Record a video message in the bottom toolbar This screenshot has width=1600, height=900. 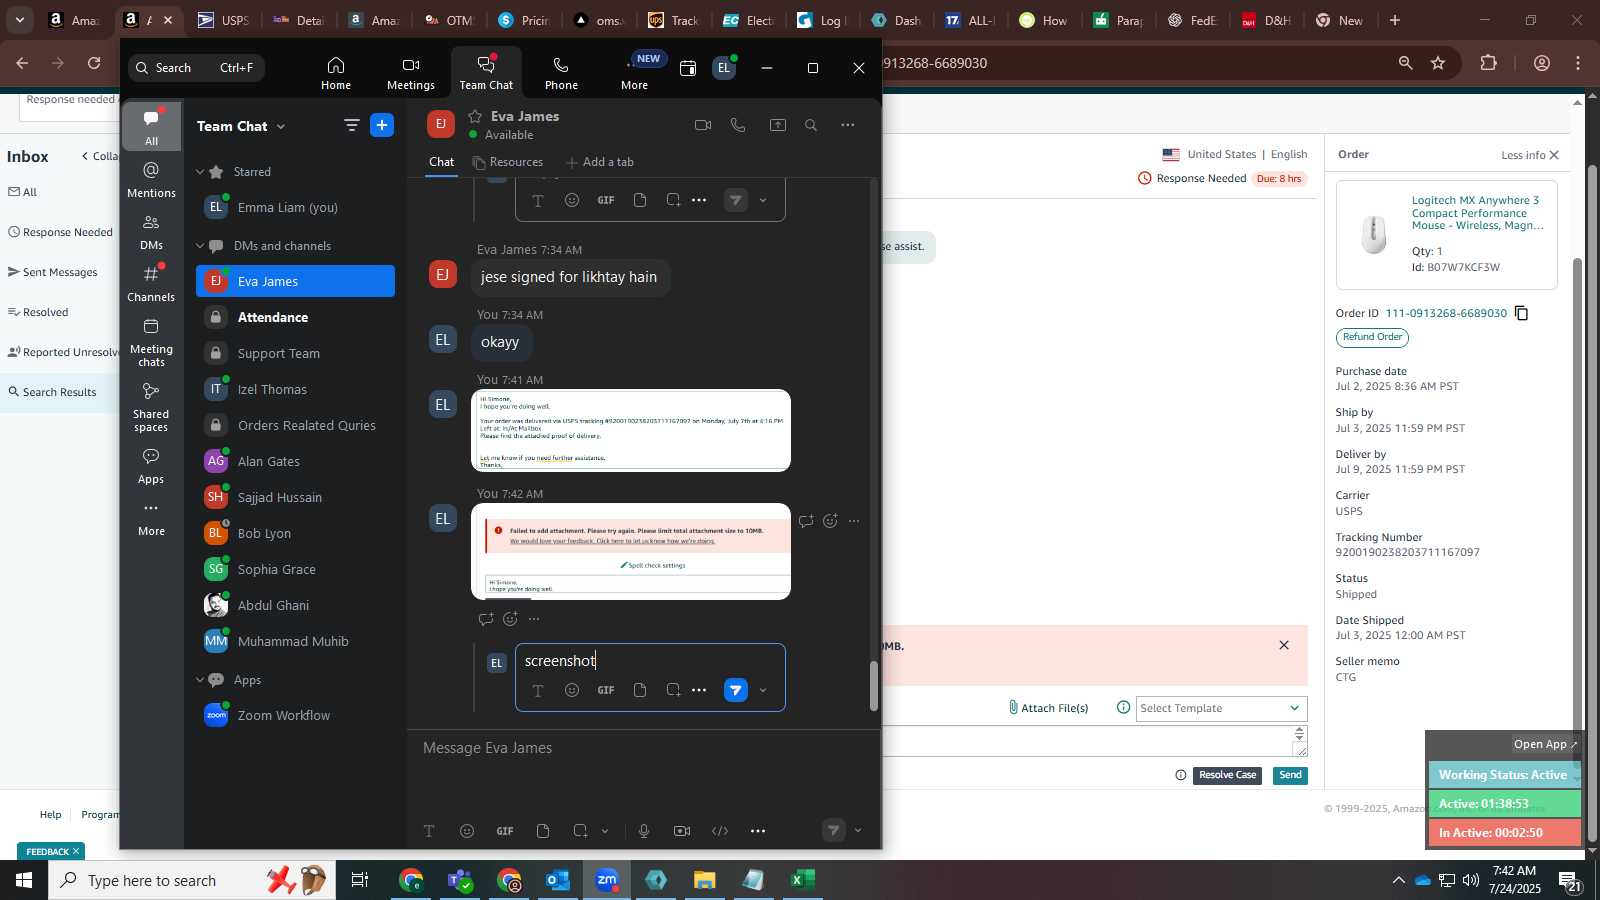click(x=682, y=831)
